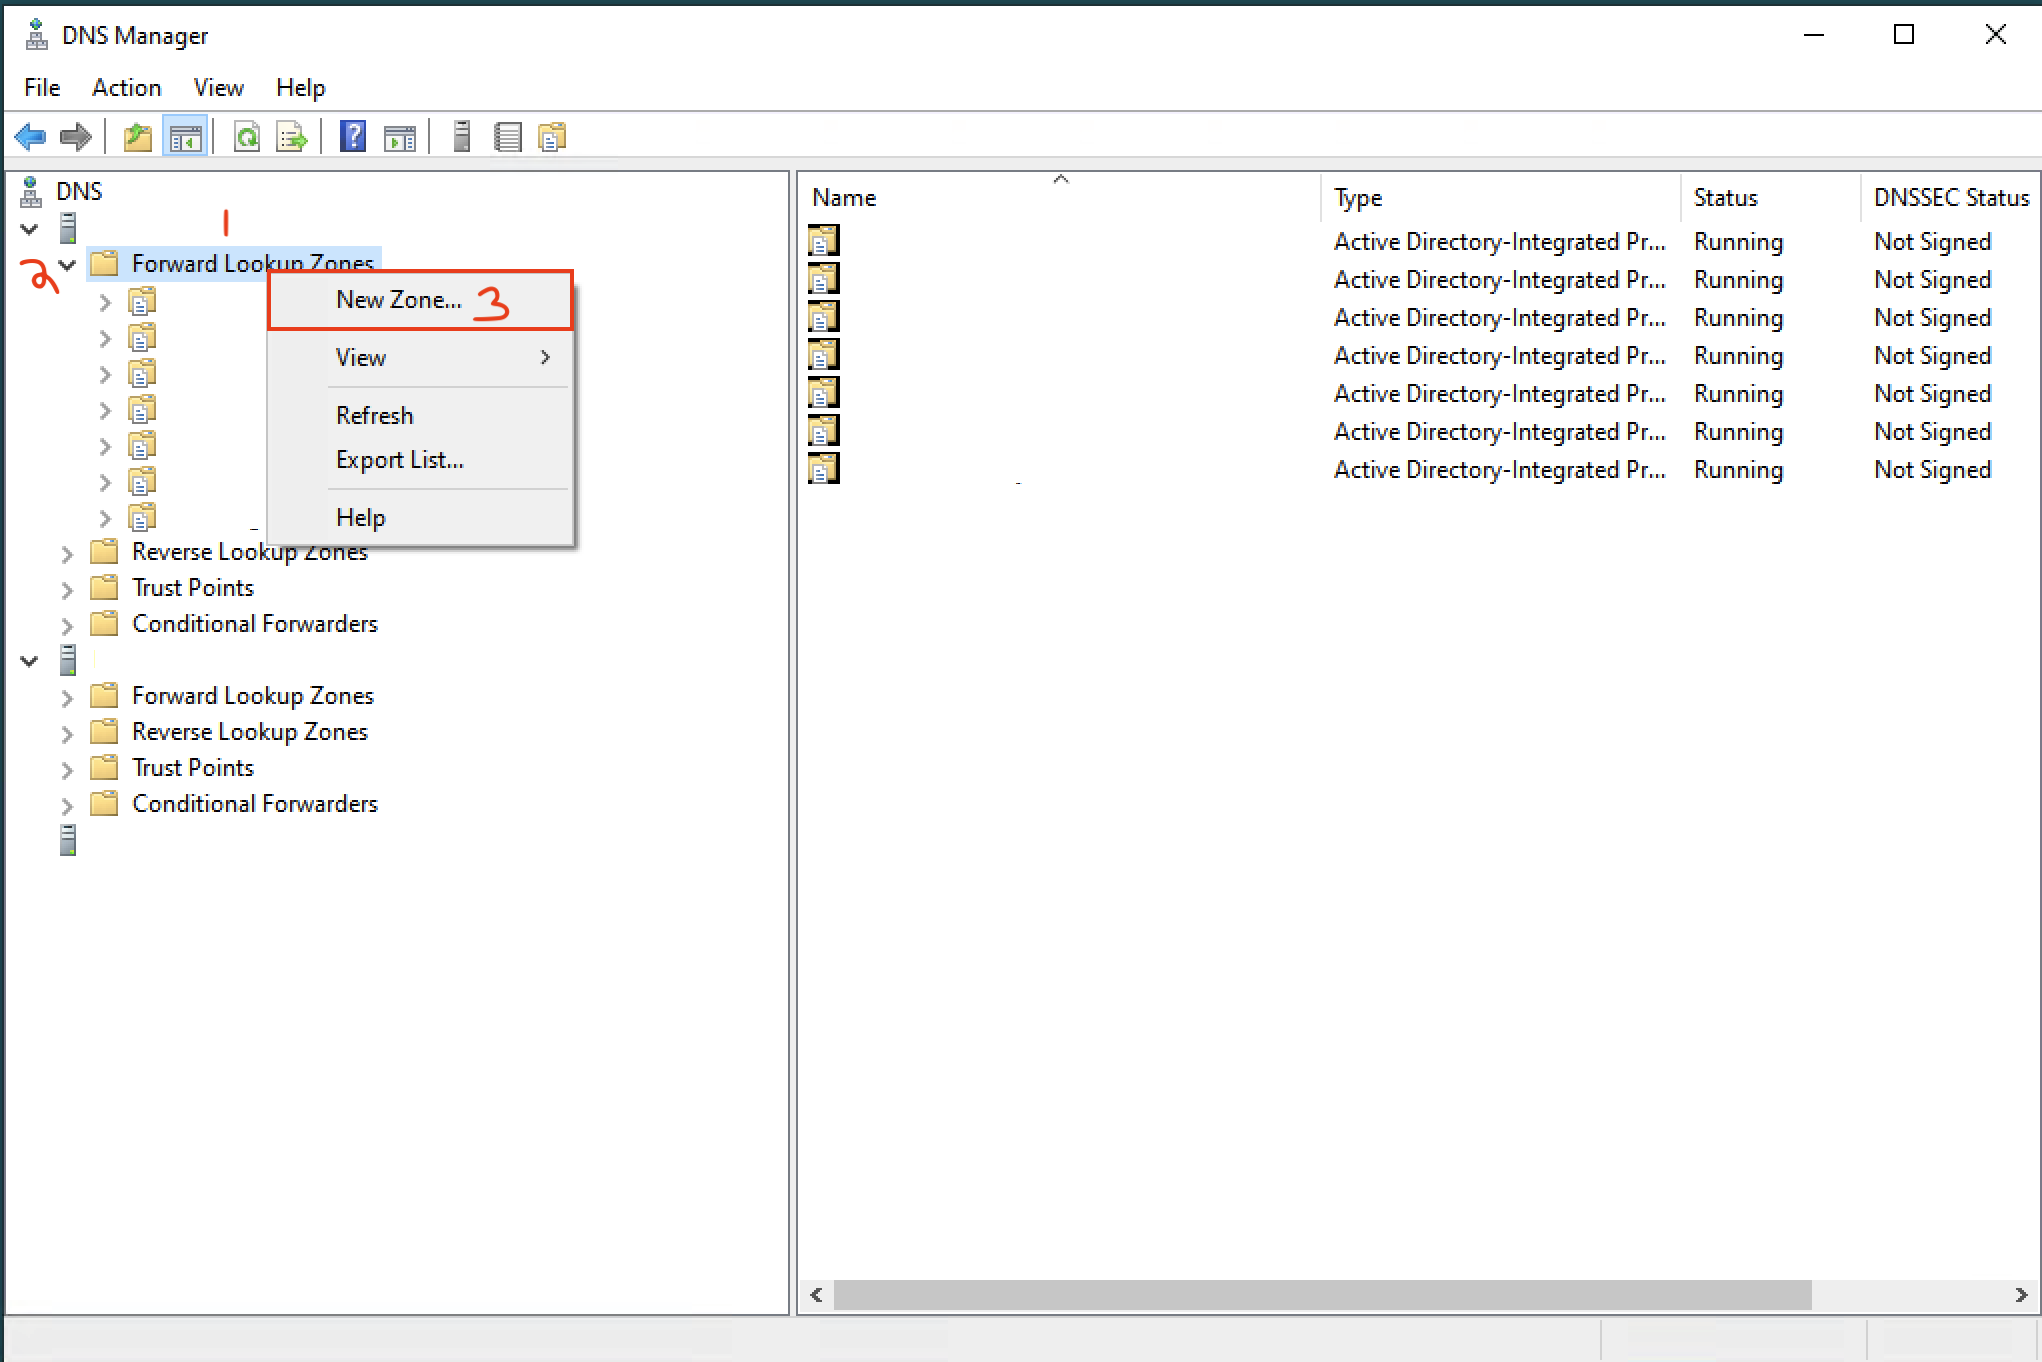2042x1362 pixels.
Task: Open the Action menu
Action: click(x=126, y=88)
